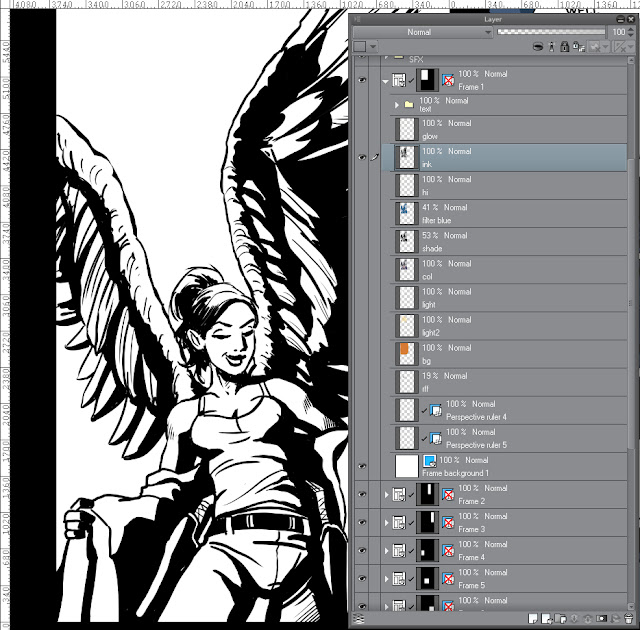Viewport: 640px width, 630px height.
Task: Click the New Vector Layer icon
Action: pos(546,619)
